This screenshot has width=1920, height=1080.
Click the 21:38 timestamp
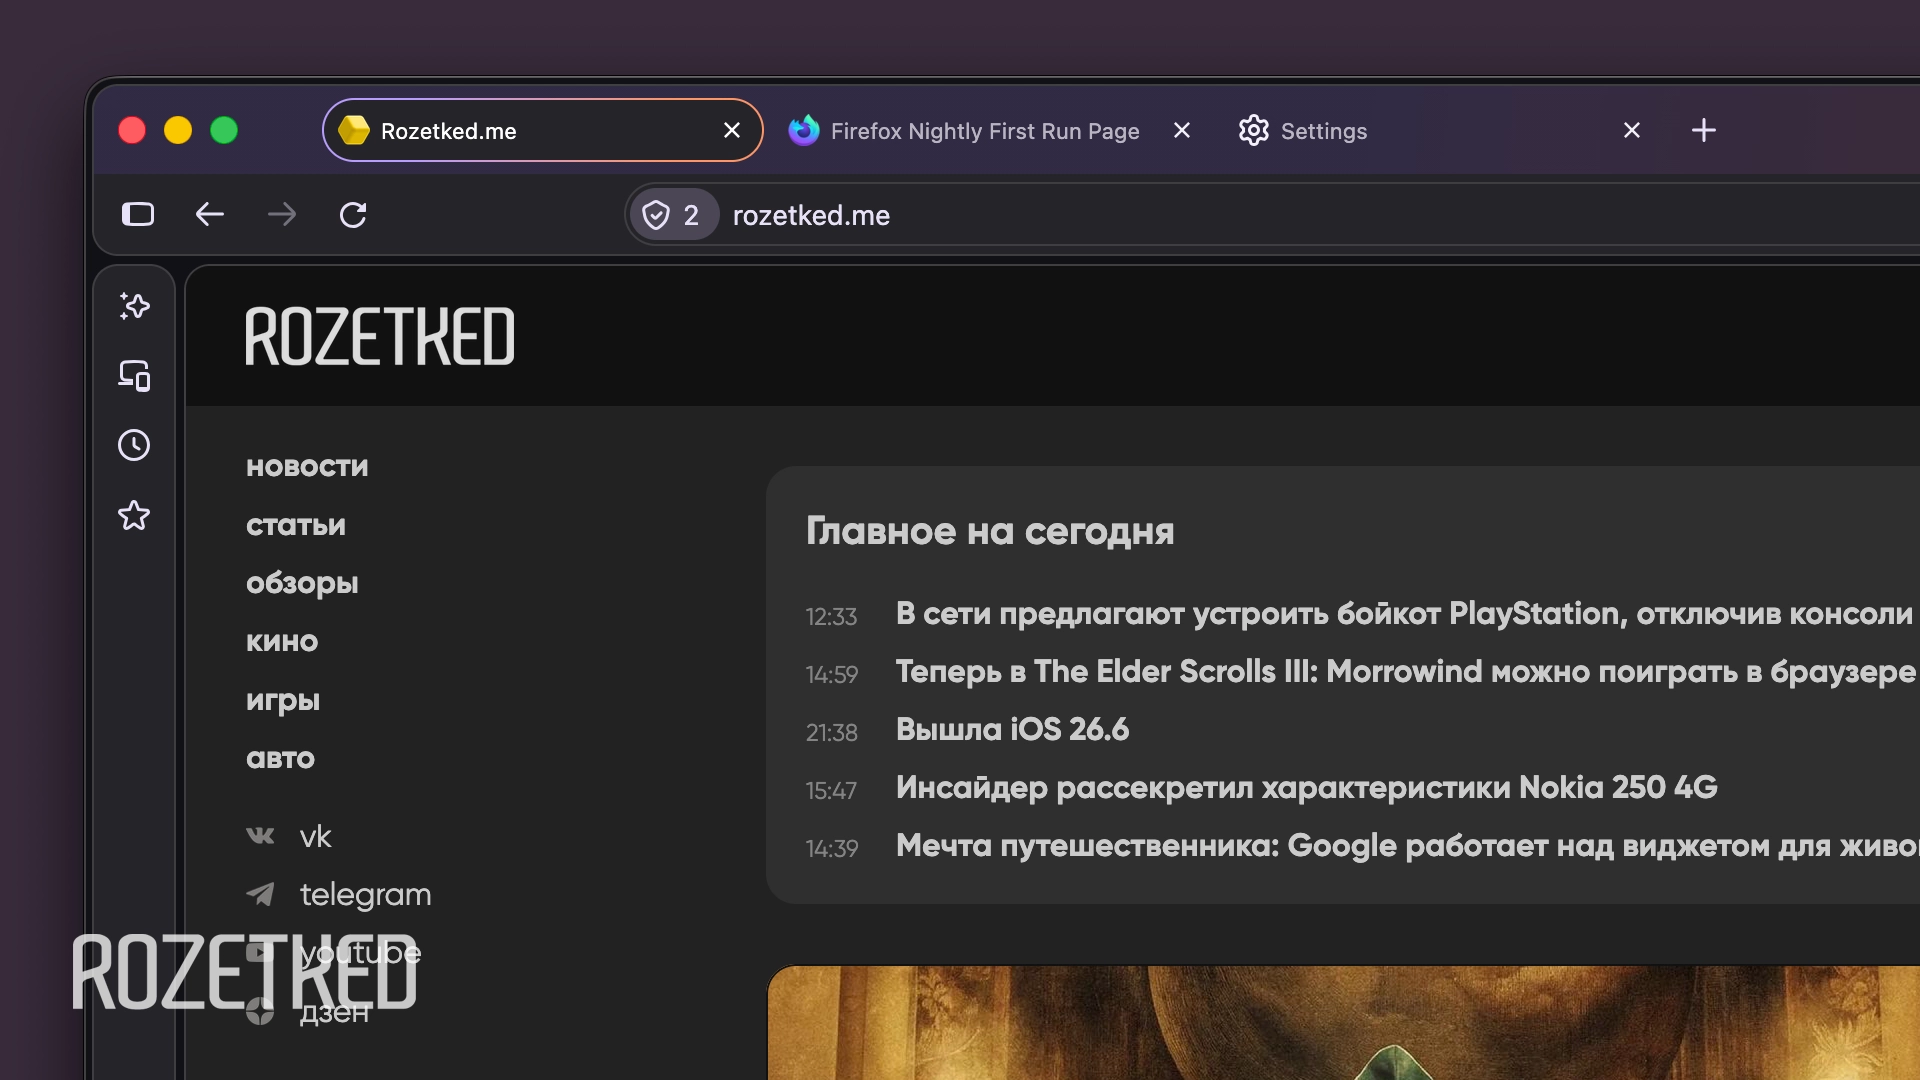tap(832, 733)
